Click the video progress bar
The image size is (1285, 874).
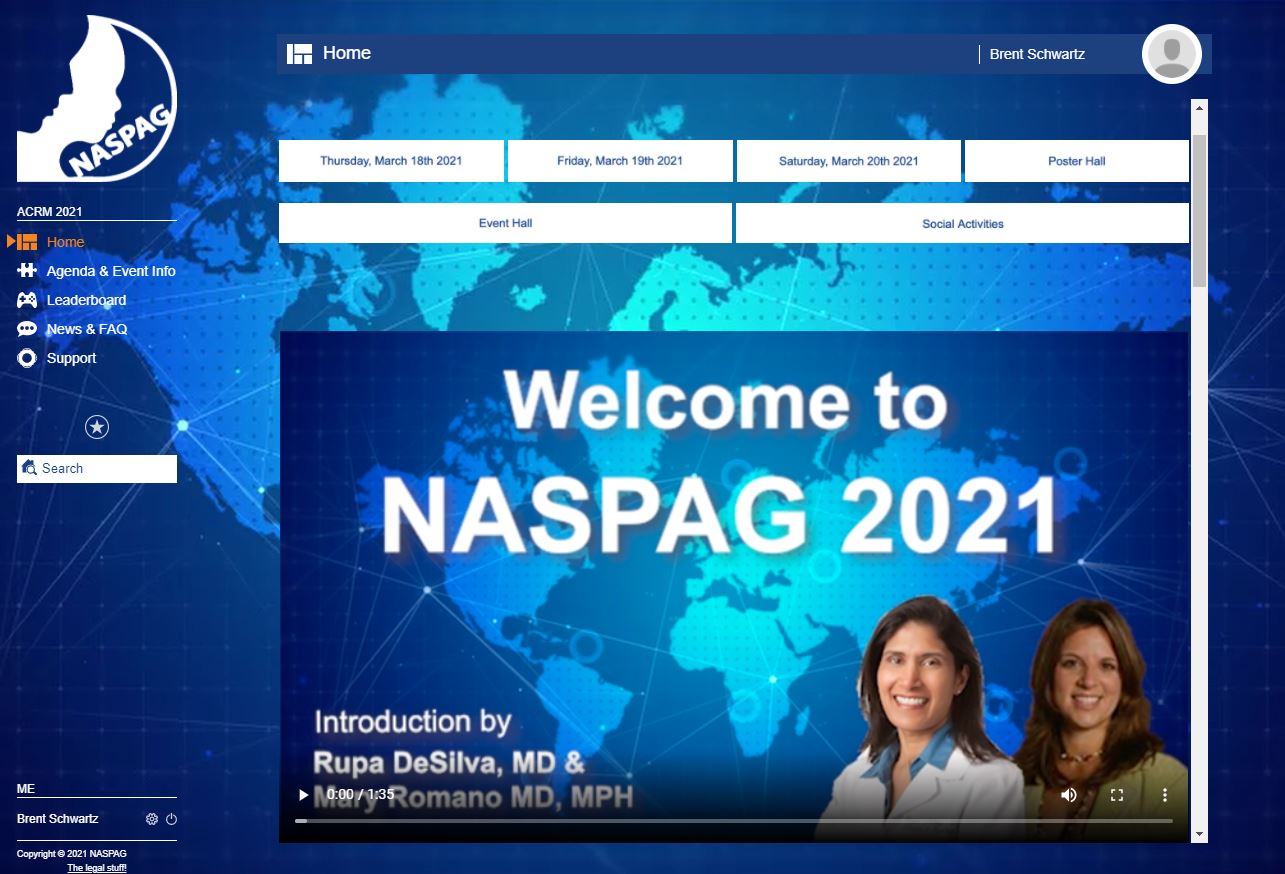point(733,821)
